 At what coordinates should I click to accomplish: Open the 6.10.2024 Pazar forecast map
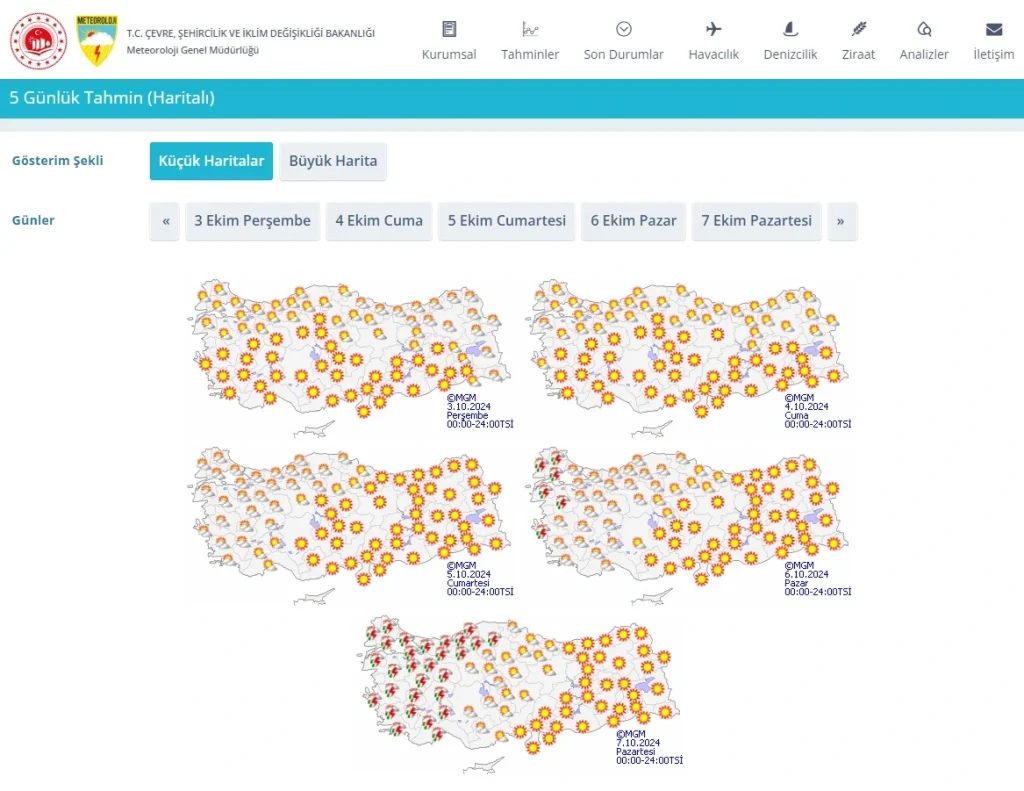689,525
